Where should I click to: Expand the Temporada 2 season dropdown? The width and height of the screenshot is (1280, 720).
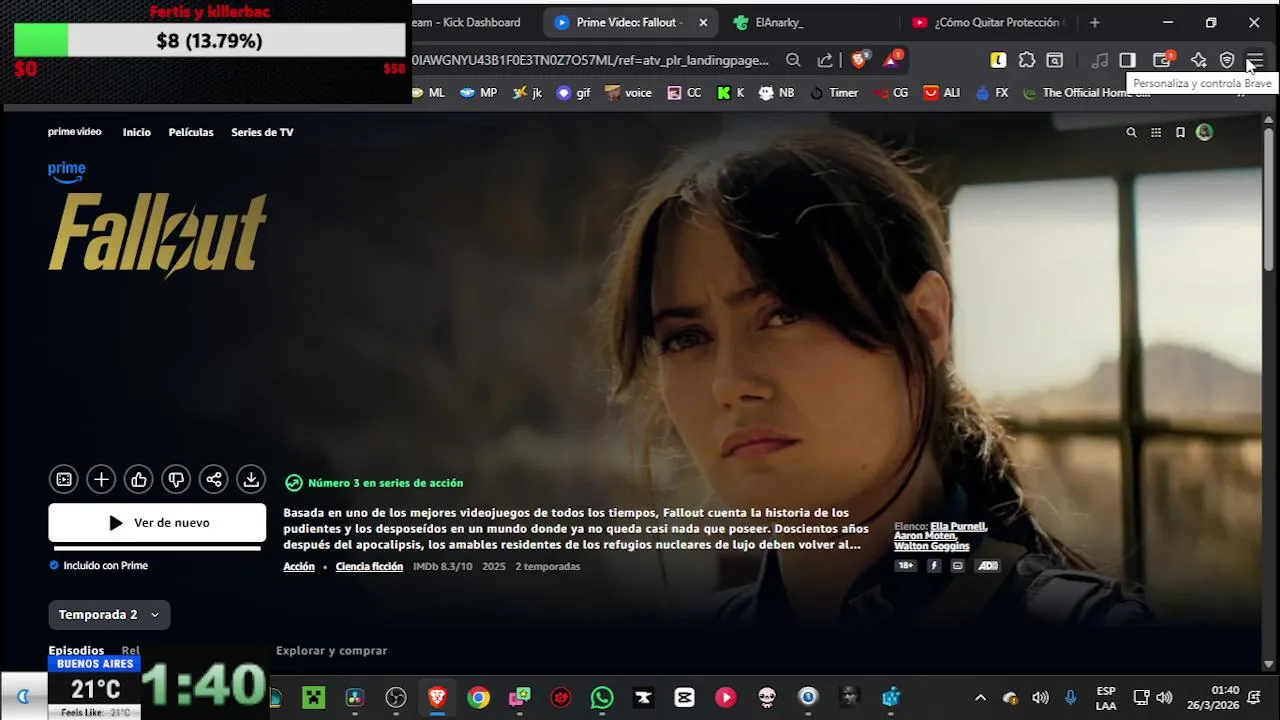[x=109, y=615]
